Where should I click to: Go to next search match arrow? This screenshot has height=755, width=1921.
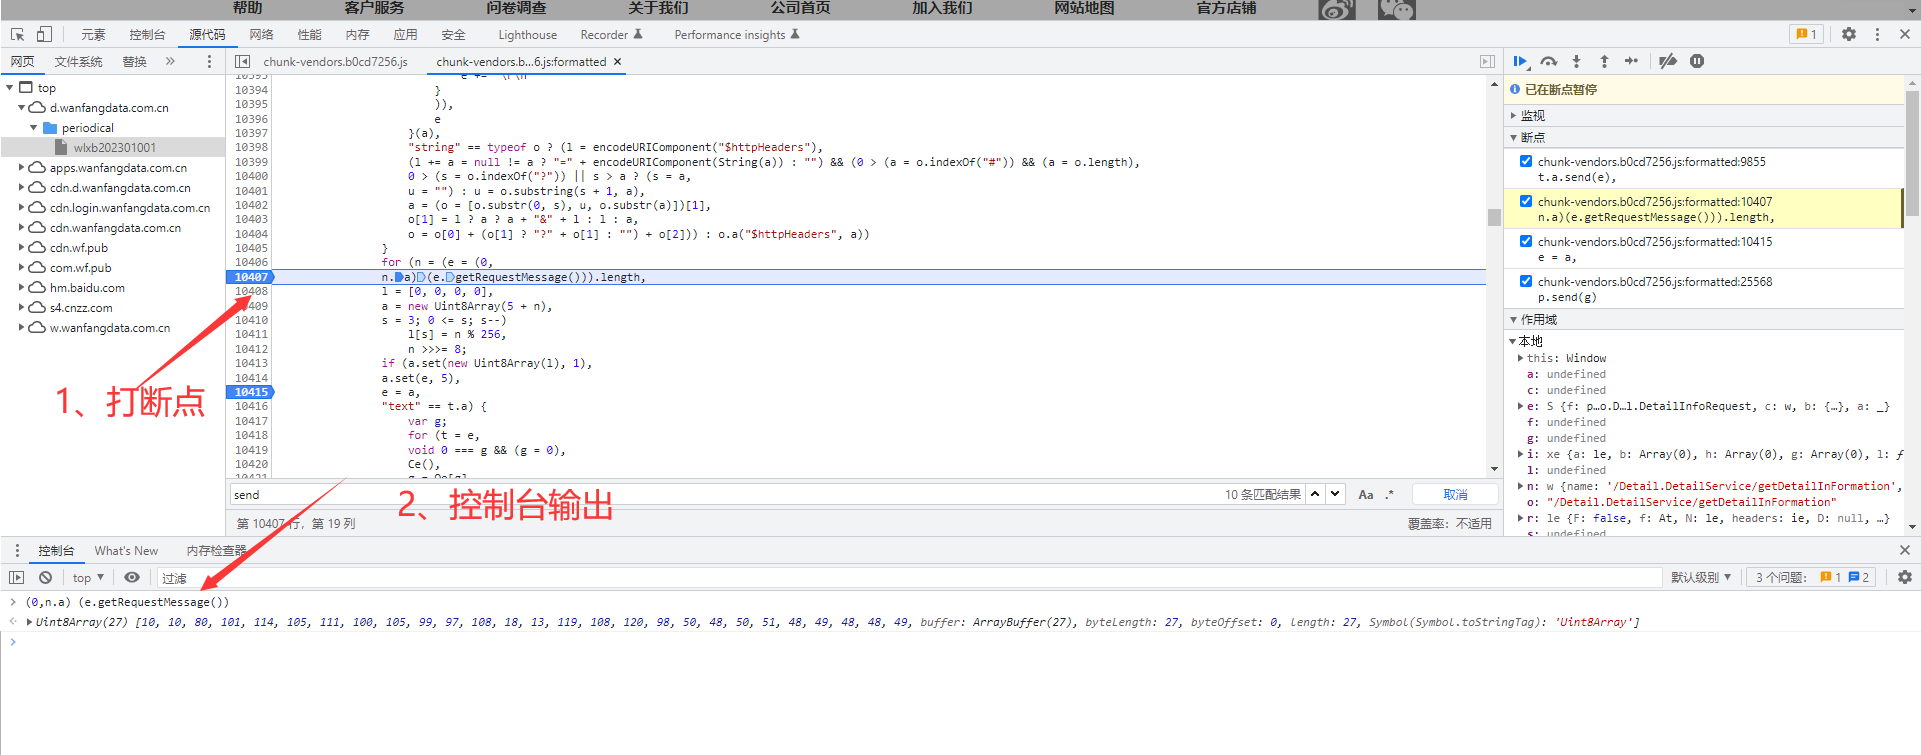pyautogui.click(x=1335, y=494)
